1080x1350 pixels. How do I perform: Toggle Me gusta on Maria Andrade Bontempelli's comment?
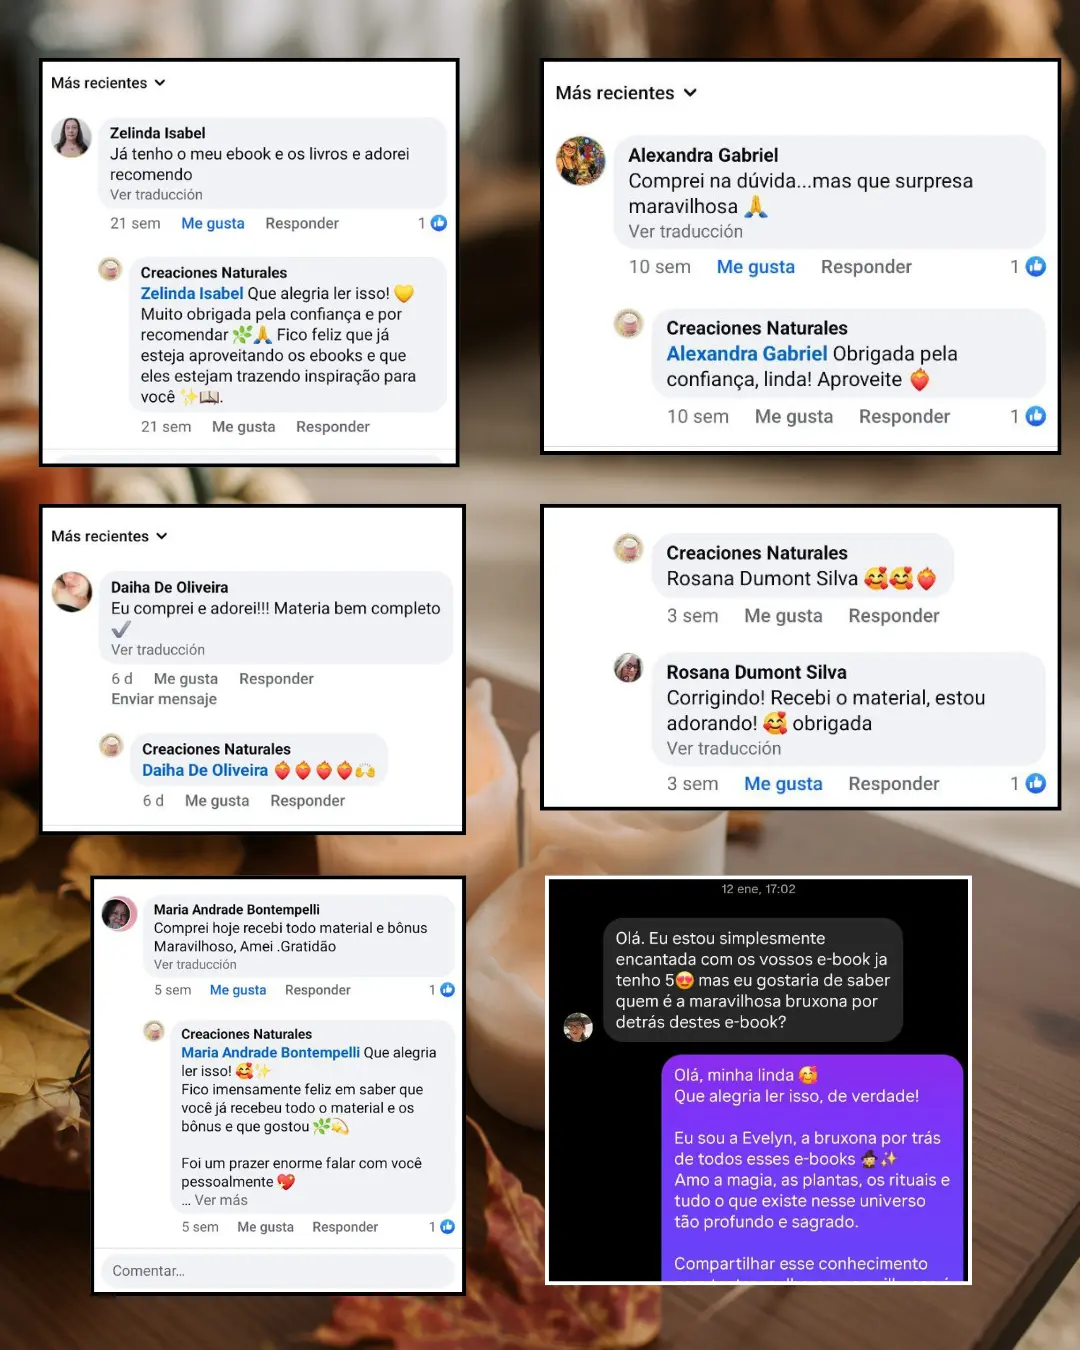tap(238, 990)
